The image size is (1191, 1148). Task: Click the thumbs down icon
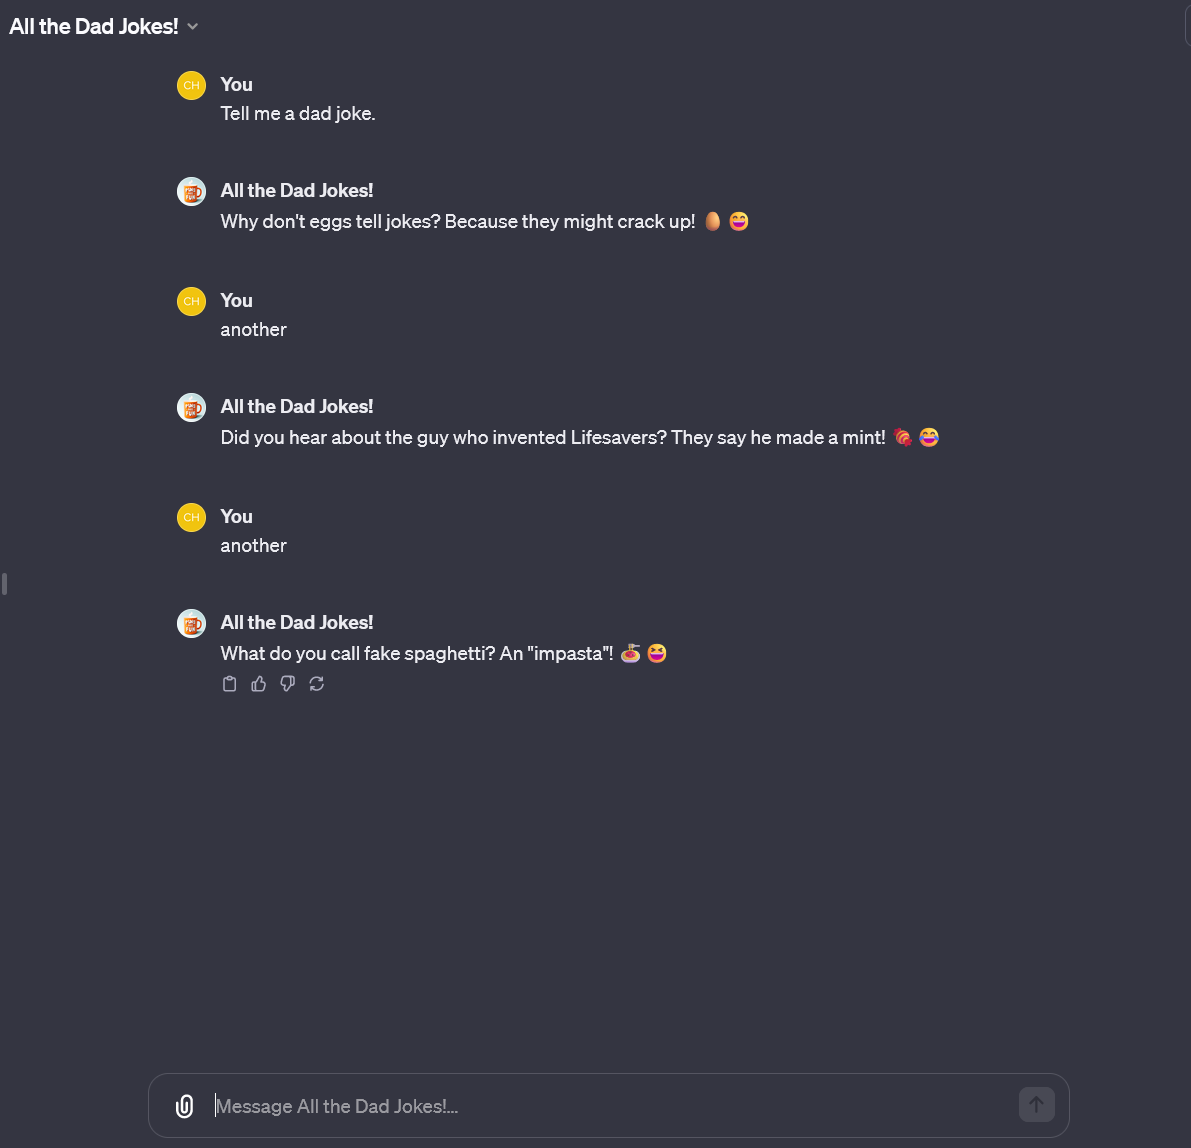[288, 684]
